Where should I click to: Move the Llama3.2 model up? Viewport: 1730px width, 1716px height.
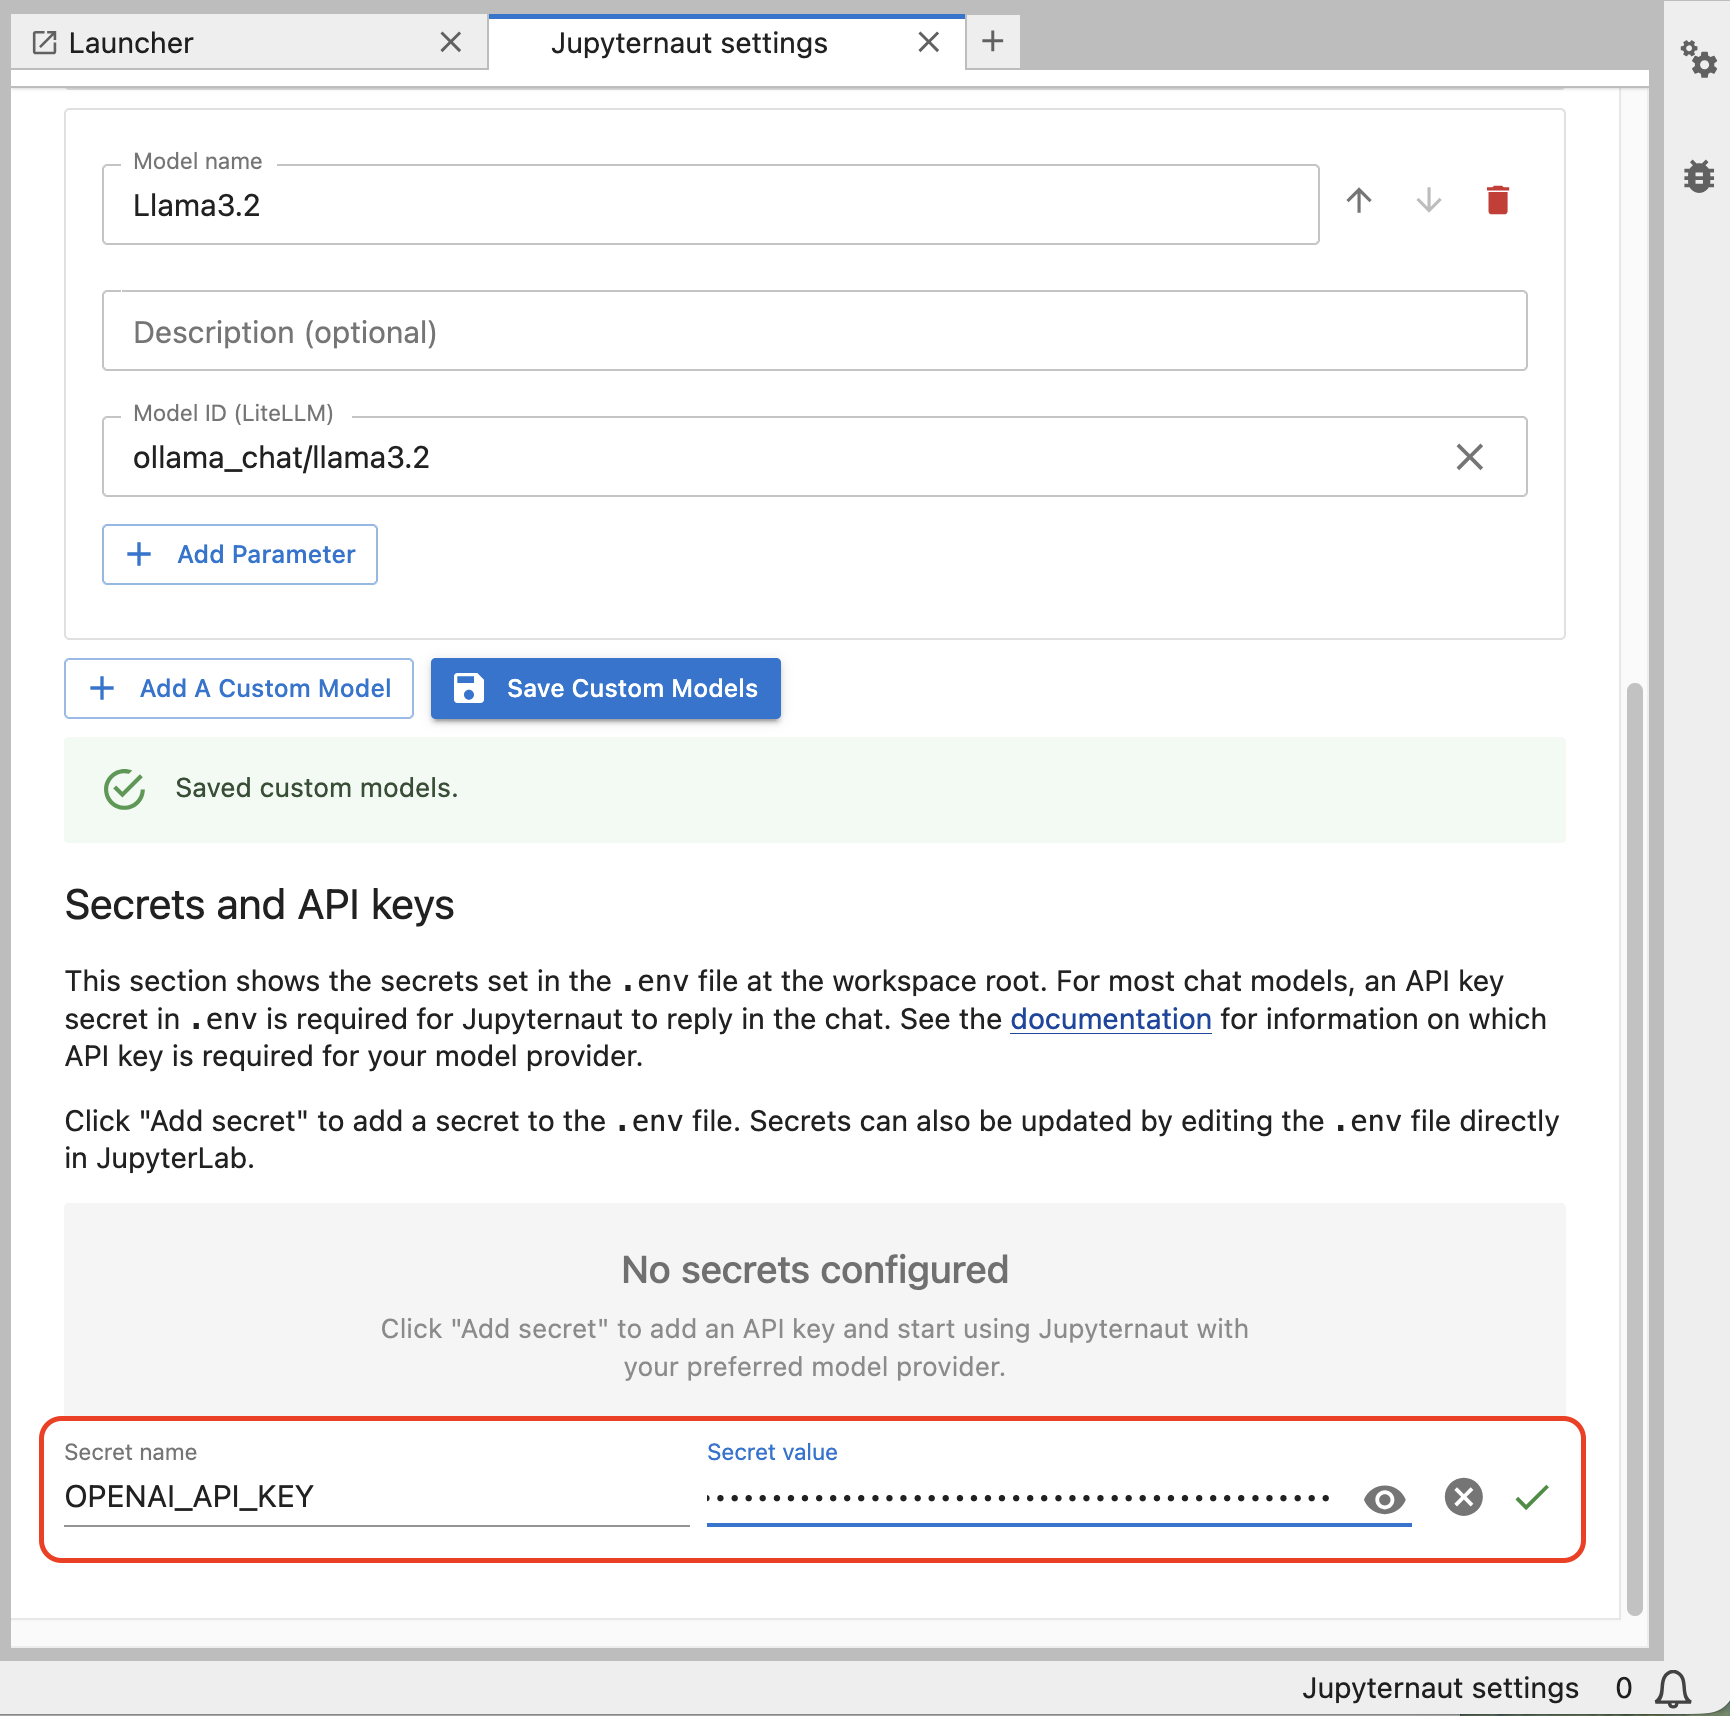tap(1358, 201)
